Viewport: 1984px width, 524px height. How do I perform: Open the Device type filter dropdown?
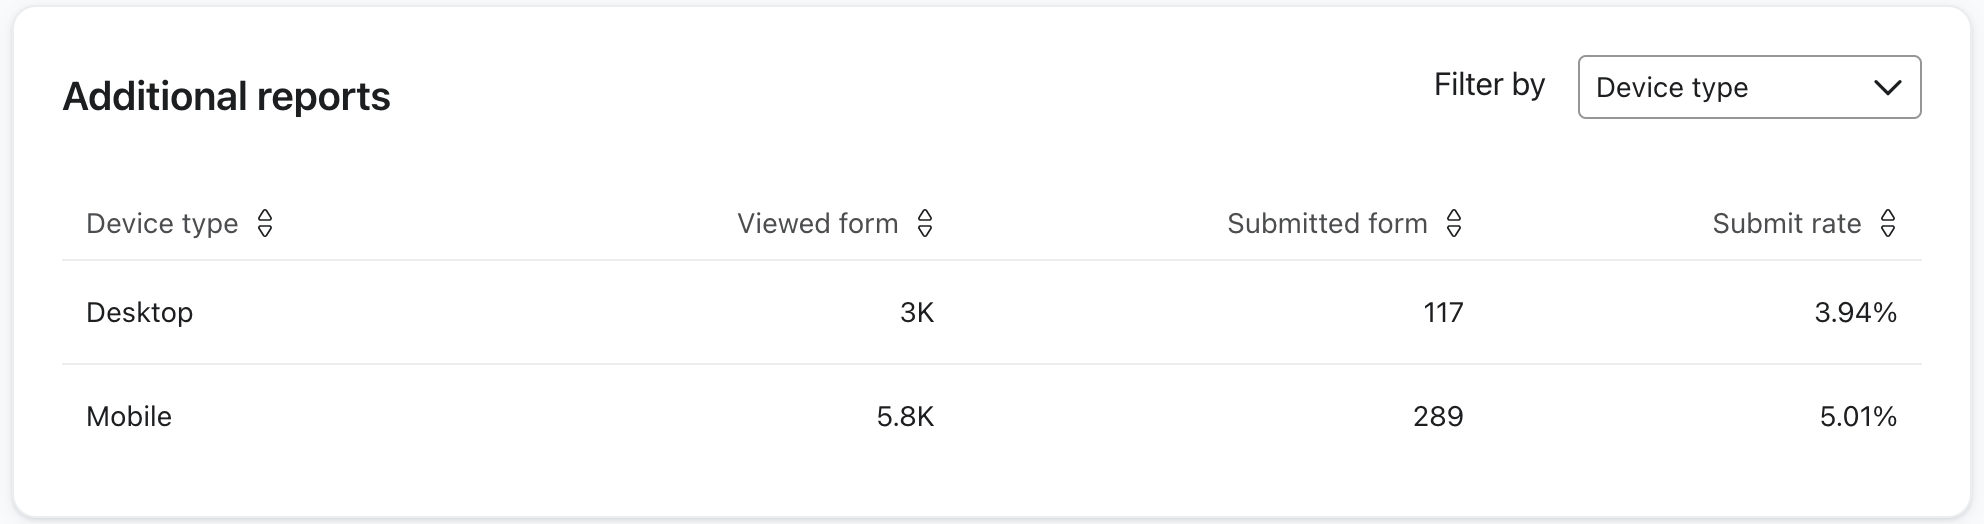(1748, 88)
